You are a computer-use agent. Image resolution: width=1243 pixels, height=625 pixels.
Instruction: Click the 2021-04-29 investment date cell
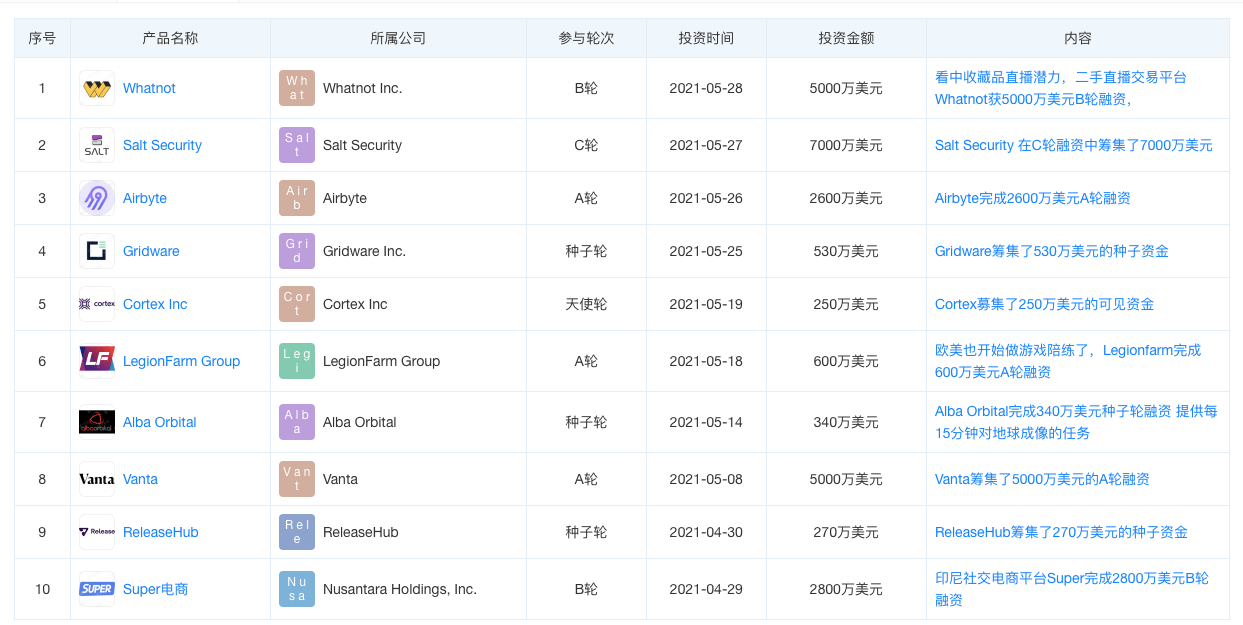click(x=706, y=589)
